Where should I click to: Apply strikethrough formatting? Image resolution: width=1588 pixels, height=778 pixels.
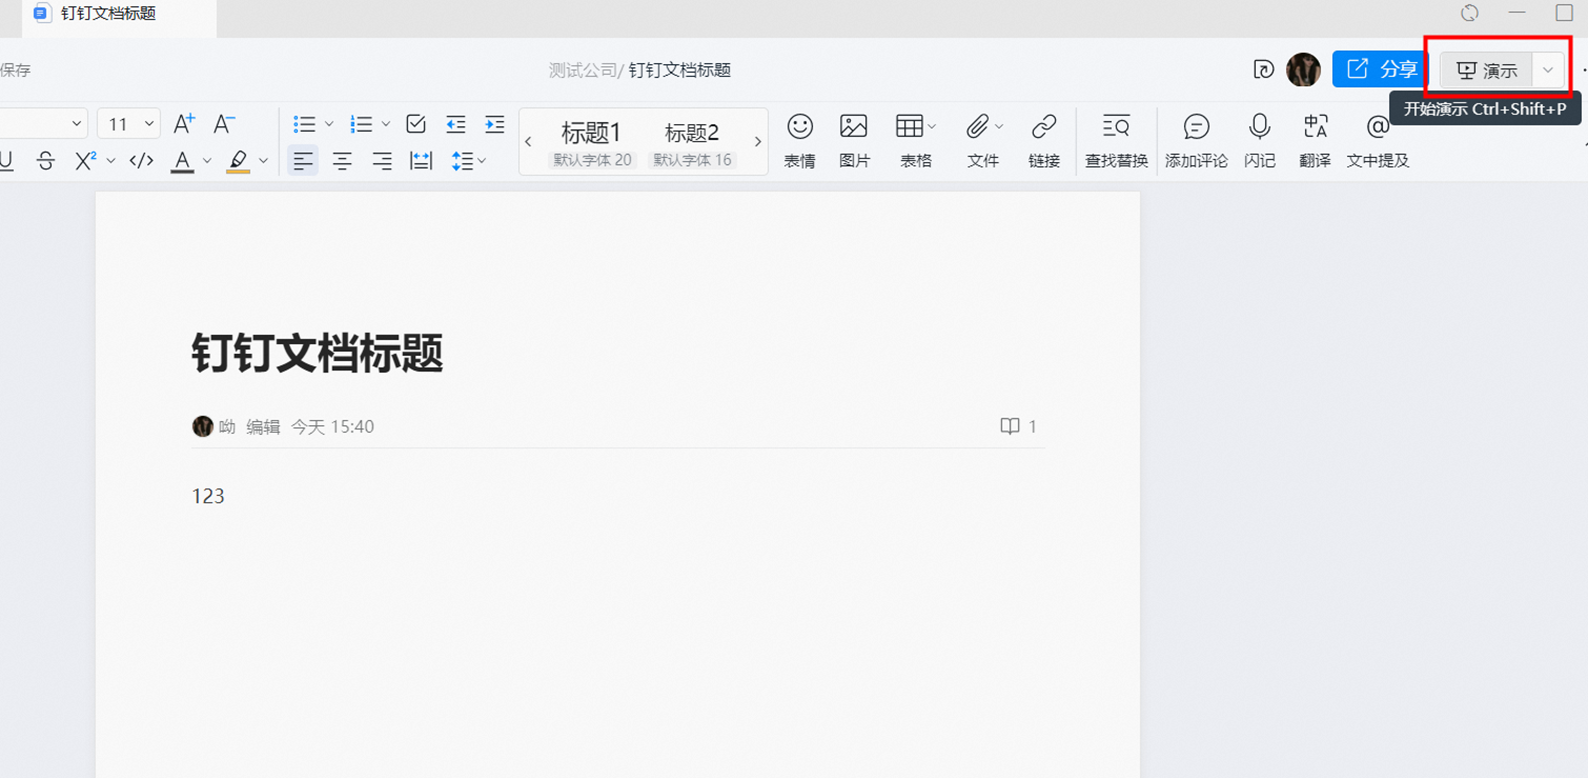[46, 161]
